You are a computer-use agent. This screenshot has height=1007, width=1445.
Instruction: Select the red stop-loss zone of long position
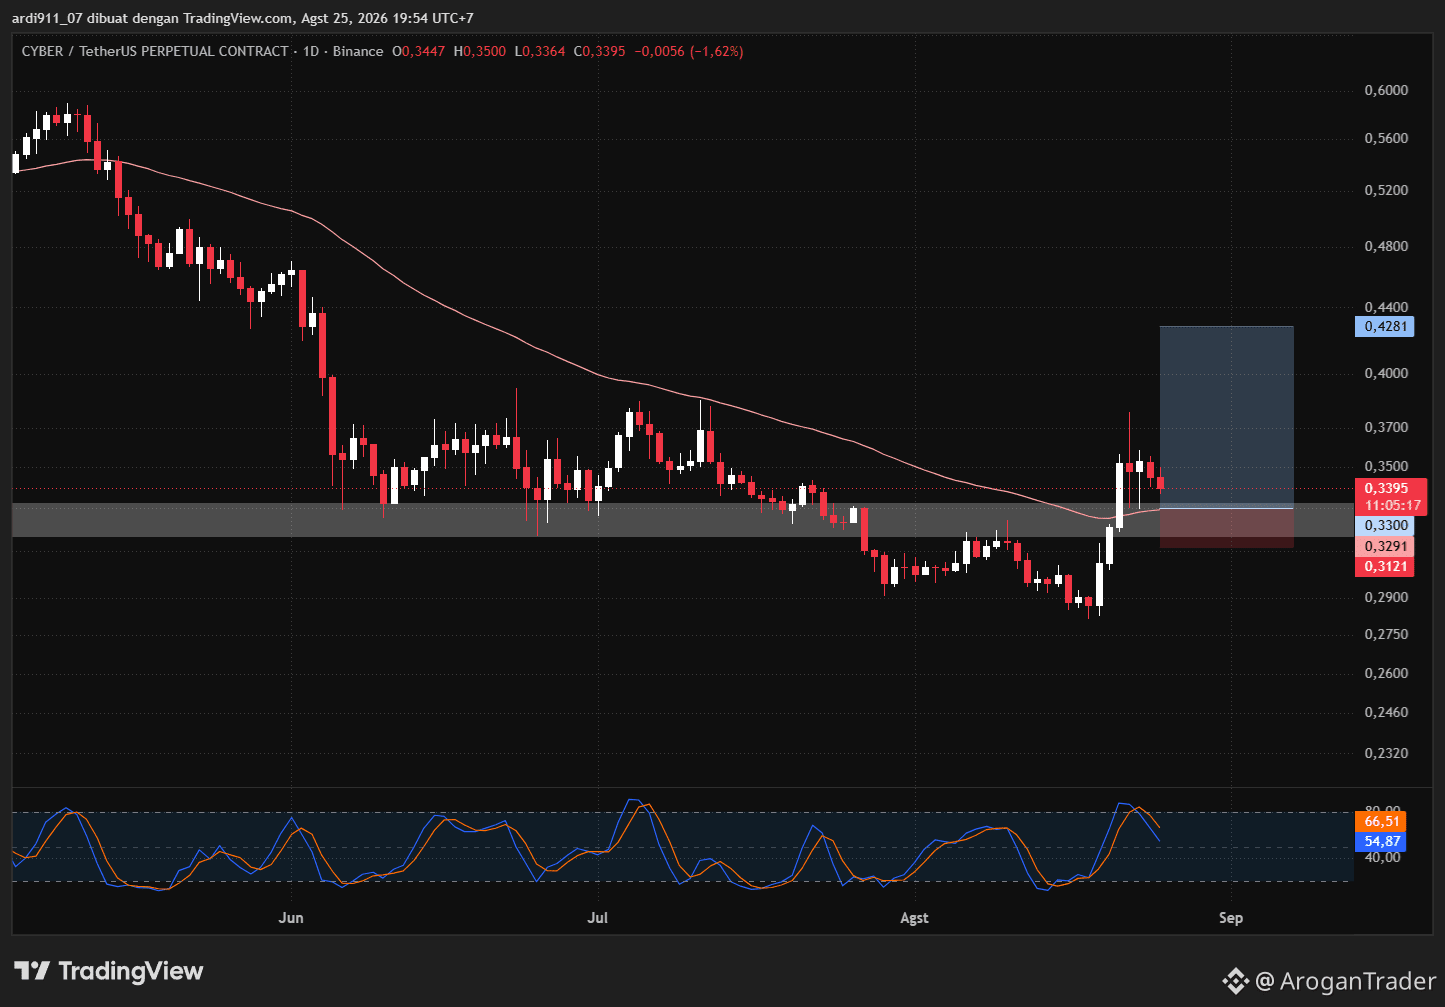1226,528
